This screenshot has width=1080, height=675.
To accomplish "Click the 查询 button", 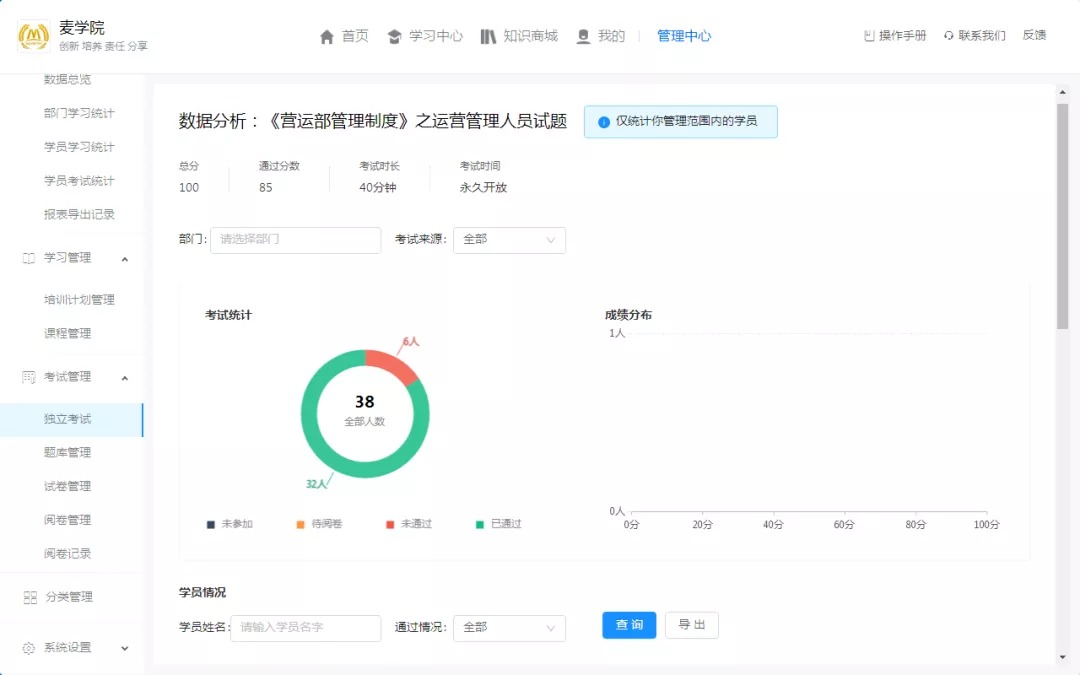I will [629, 625].
